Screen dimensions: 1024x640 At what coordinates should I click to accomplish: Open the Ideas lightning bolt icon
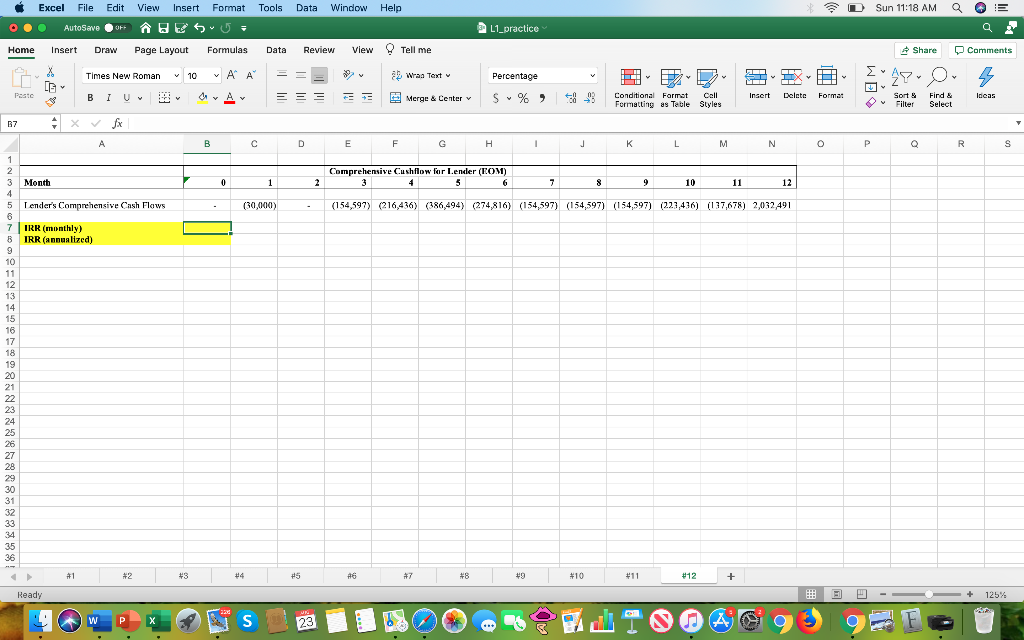coord(985,84)
